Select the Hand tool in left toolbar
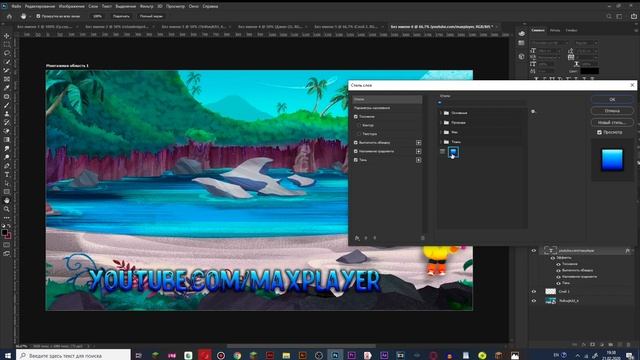Image resolution: width=640 pixels, height=360 pixels. pos(7,200)
